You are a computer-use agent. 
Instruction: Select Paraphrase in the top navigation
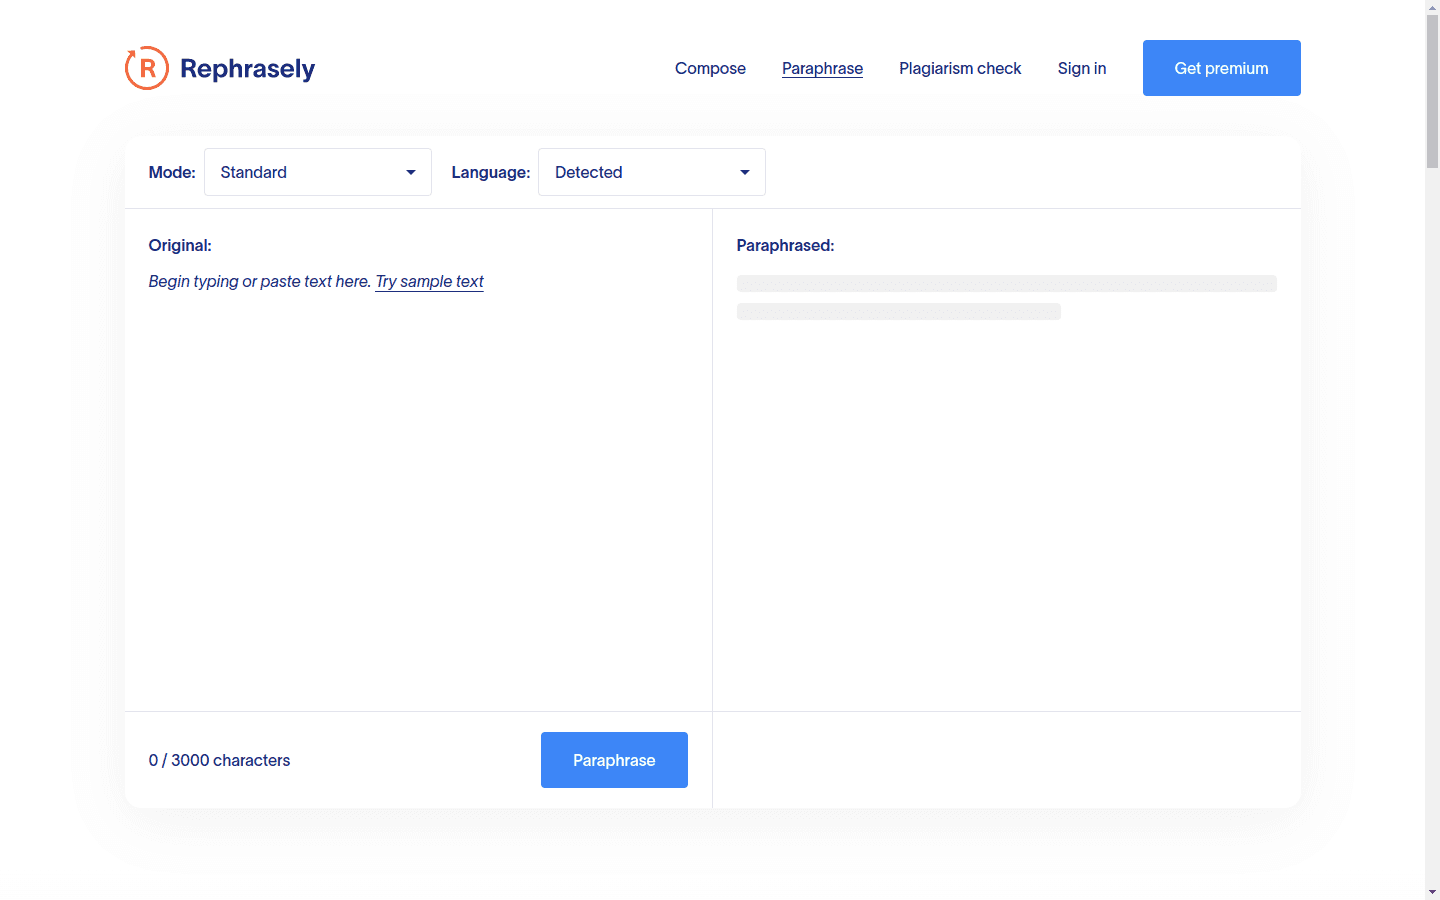pyautogui.click(x=822, y=68)
